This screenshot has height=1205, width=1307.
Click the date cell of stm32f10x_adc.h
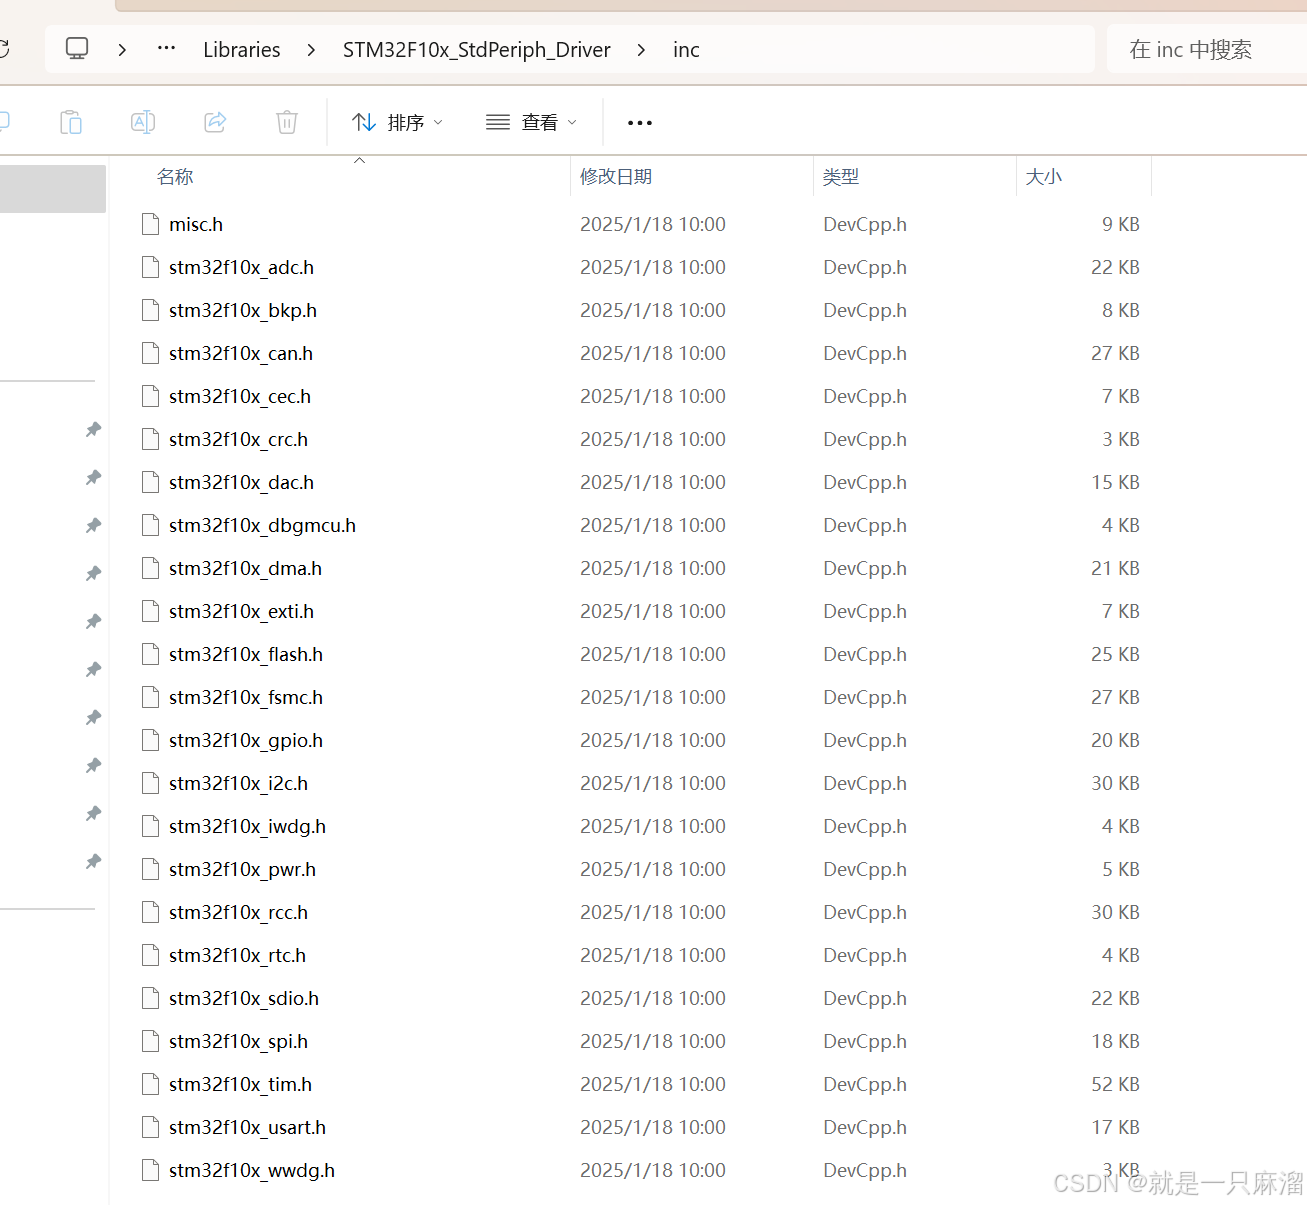click(x=653, y=267)
